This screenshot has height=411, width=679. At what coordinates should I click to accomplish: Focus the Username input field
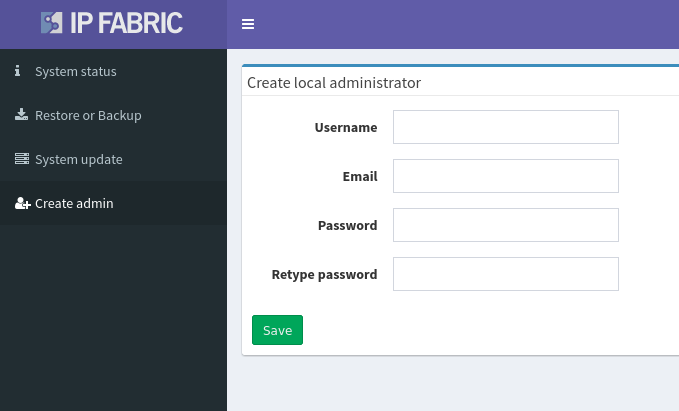[x=506, y=127]
